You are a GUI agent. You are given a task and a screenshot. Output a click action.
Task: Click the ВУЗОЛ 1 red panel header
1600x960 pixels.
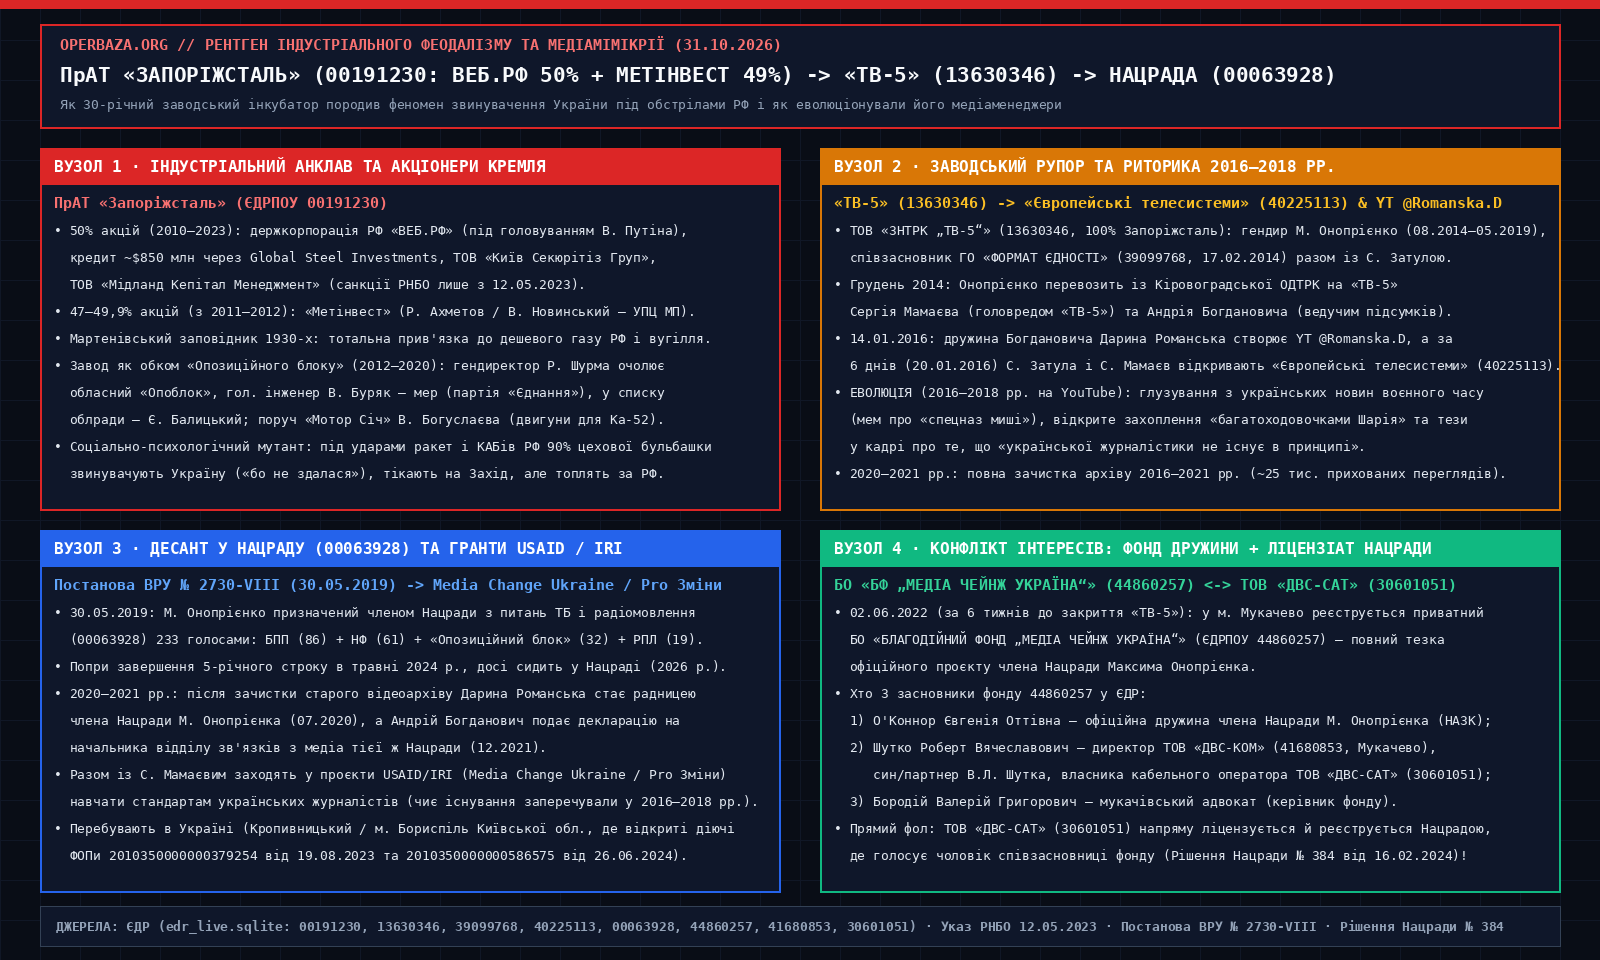pos(410,167)
